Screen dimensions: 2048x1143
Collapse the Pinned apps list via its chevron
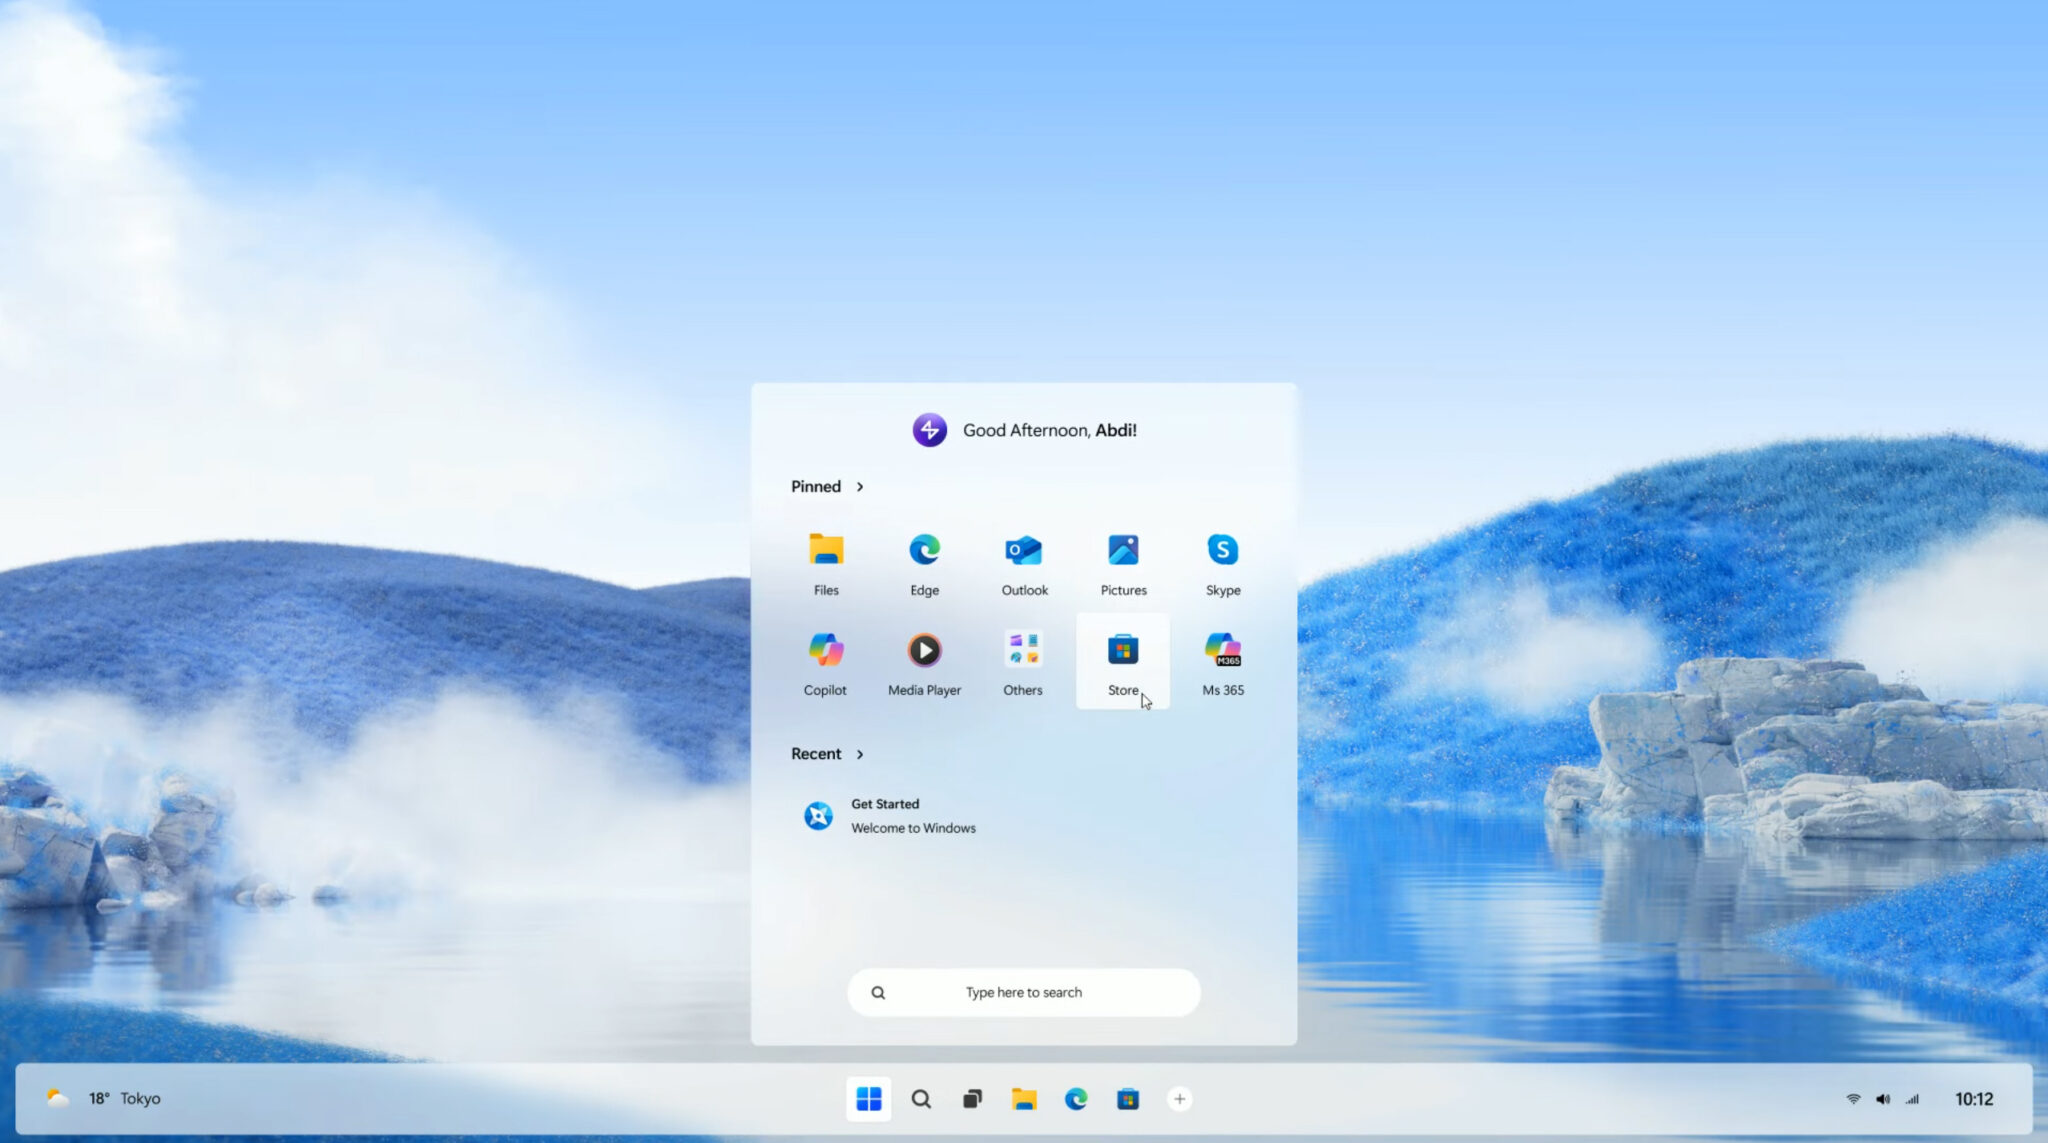click(x=860, y=487)
